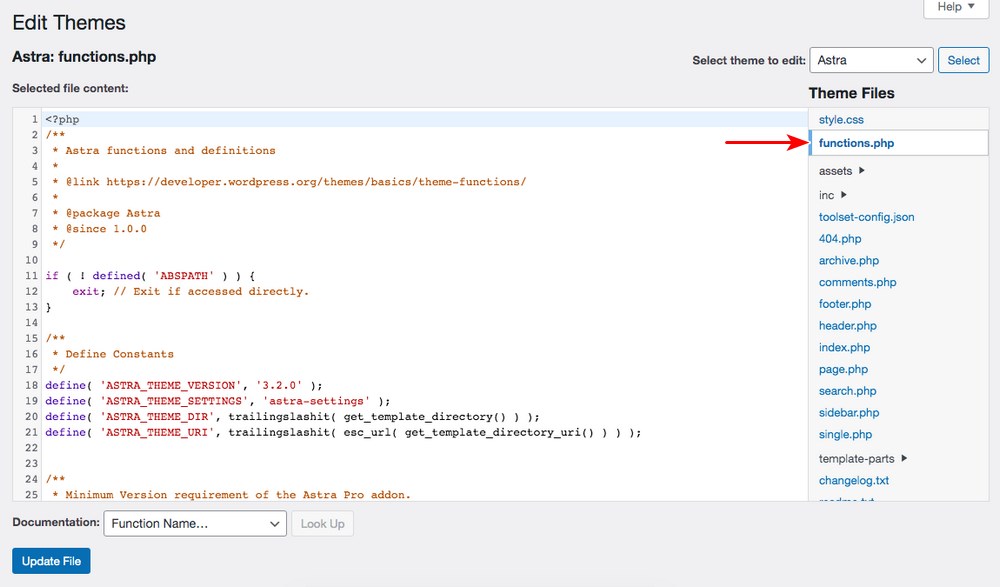Open footer.php theme file
Viewport: 1000px width, 587px height.
[x=845, y=304]
